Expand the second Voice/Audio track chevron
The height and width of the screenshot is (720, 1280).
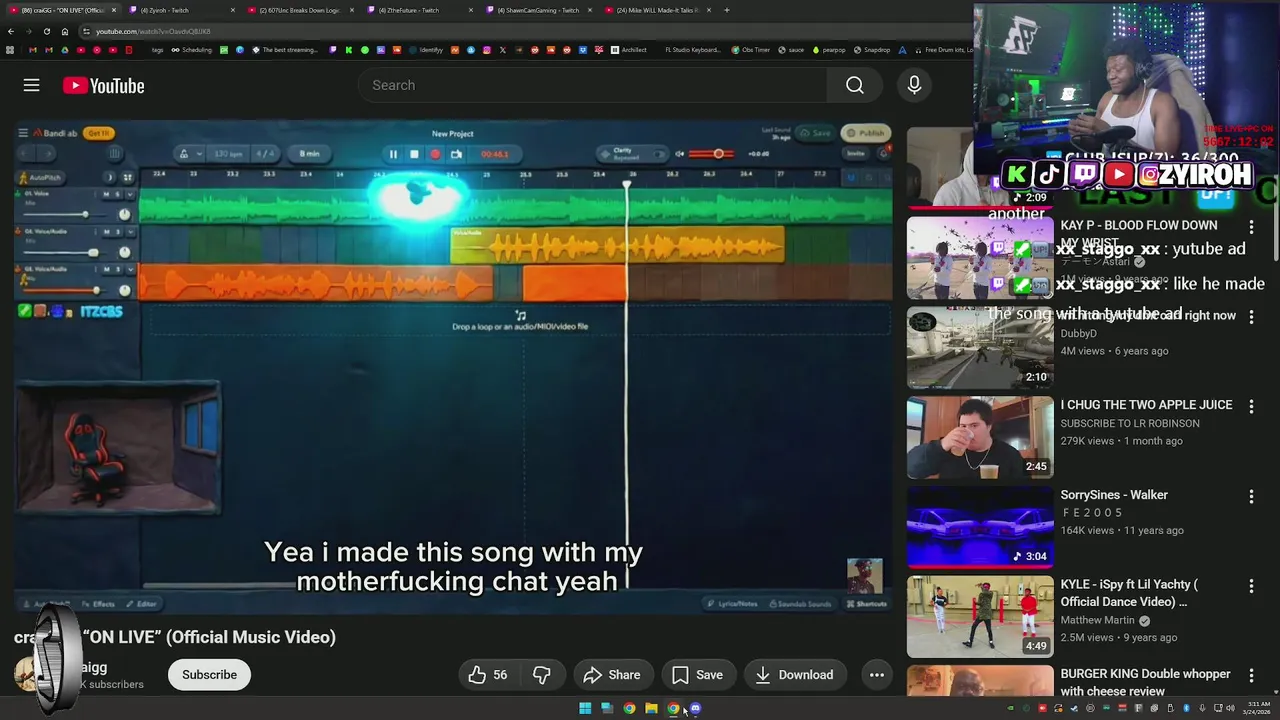click(130, 232)
